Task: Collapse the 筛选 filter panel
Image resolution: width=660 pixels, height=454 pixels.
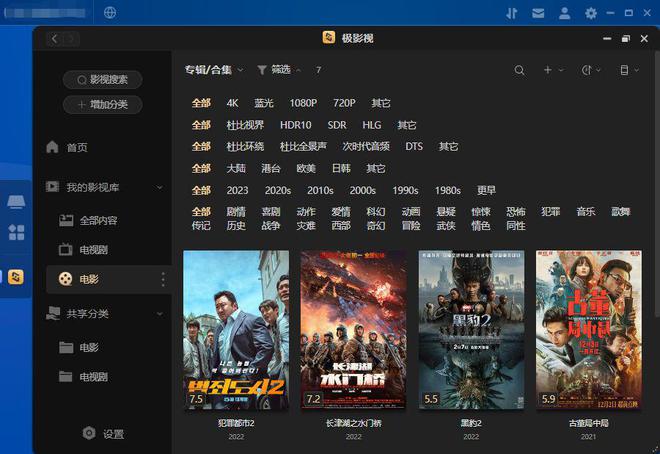Action: [x=279, y=70]
